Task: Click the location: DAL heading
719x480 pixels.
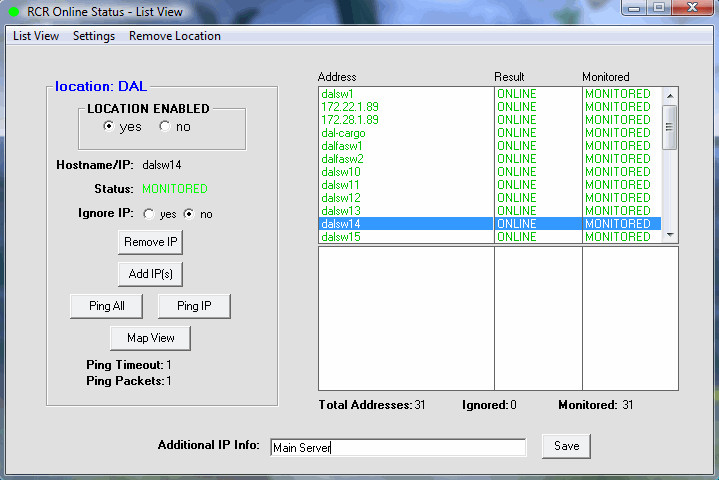Action: (x=101, y=86)
